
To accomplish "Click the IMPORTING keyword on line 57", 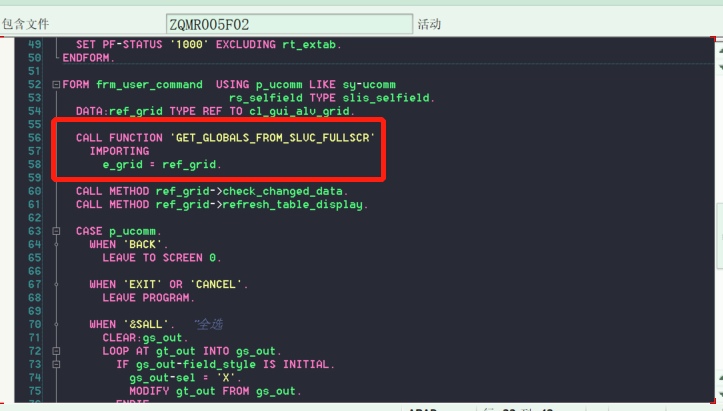I will click(x=119, y=151).
